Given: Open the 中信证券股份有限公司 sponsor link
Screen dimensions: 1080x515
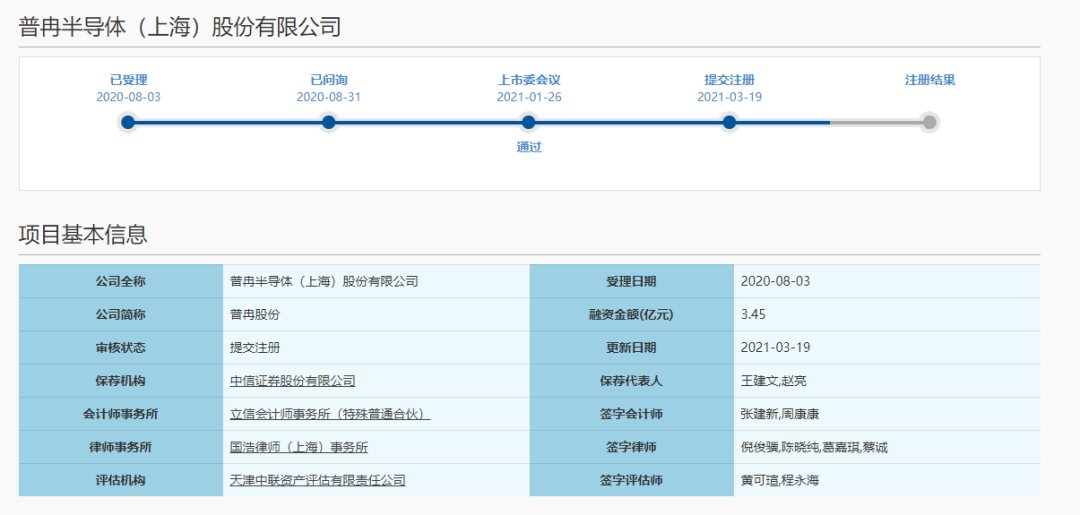Looking at the screenshot, I should click(292, 381).
